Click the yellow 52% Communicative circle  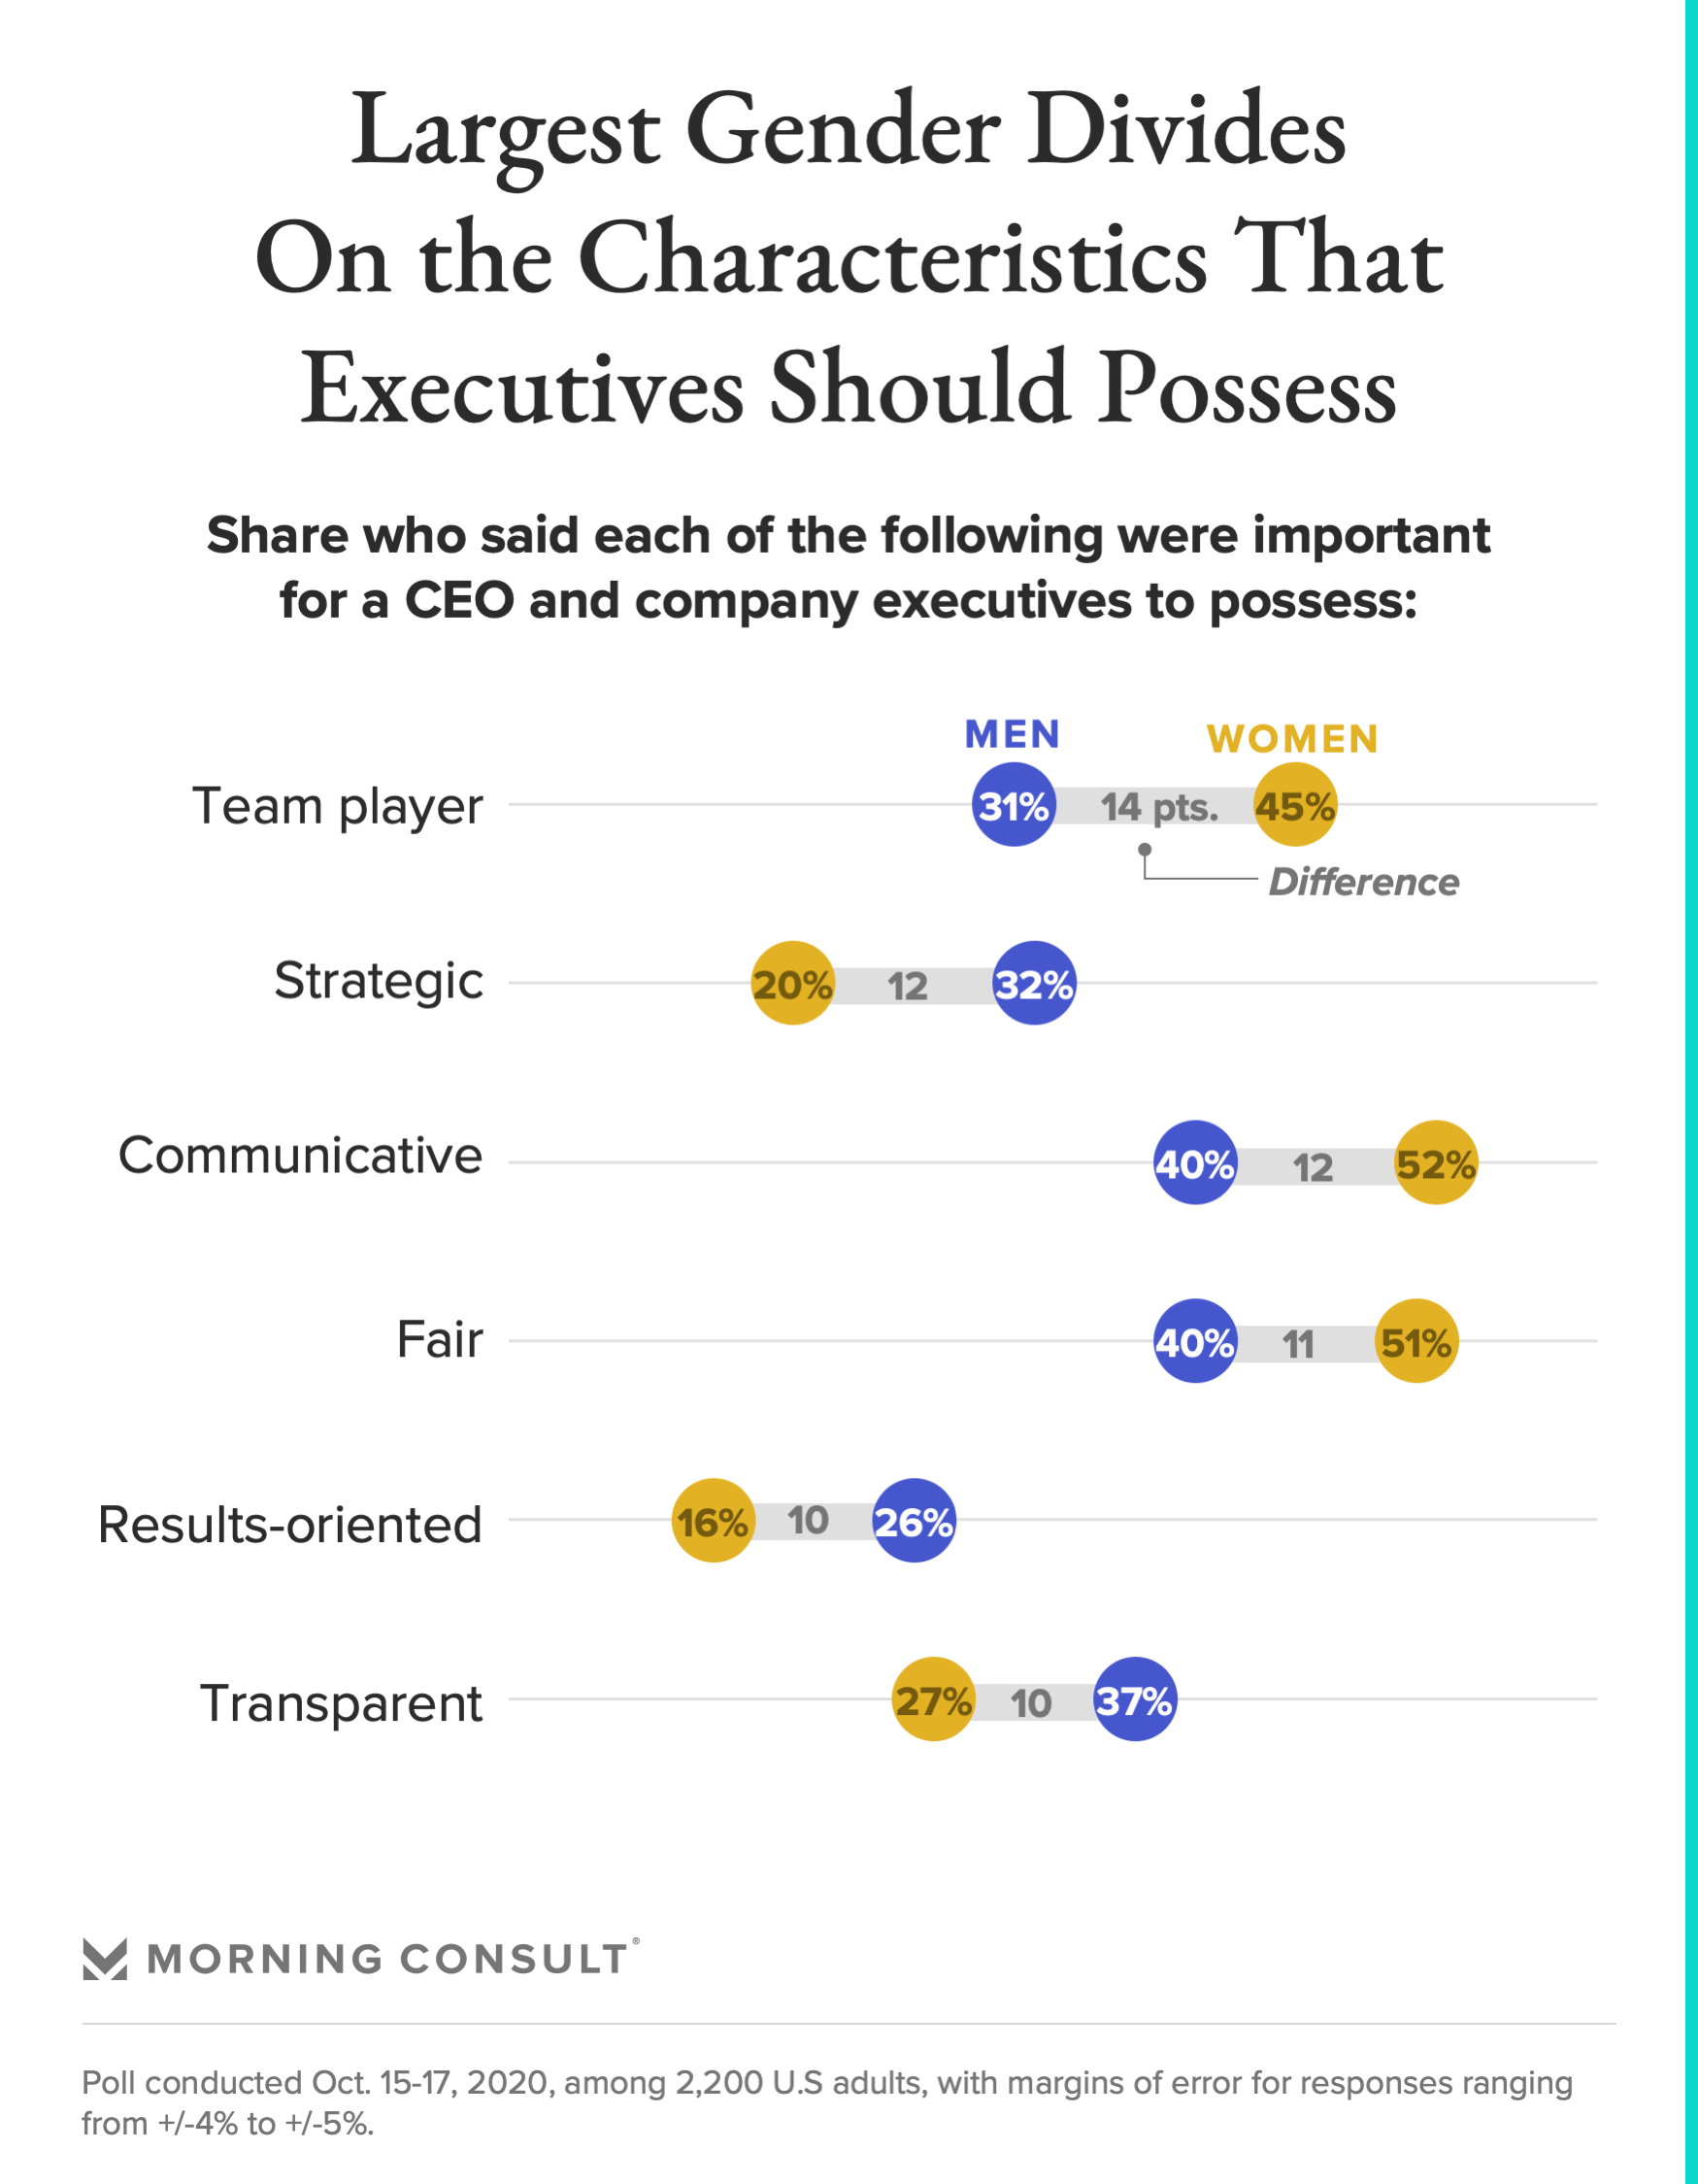(x=1436, y=1162)
